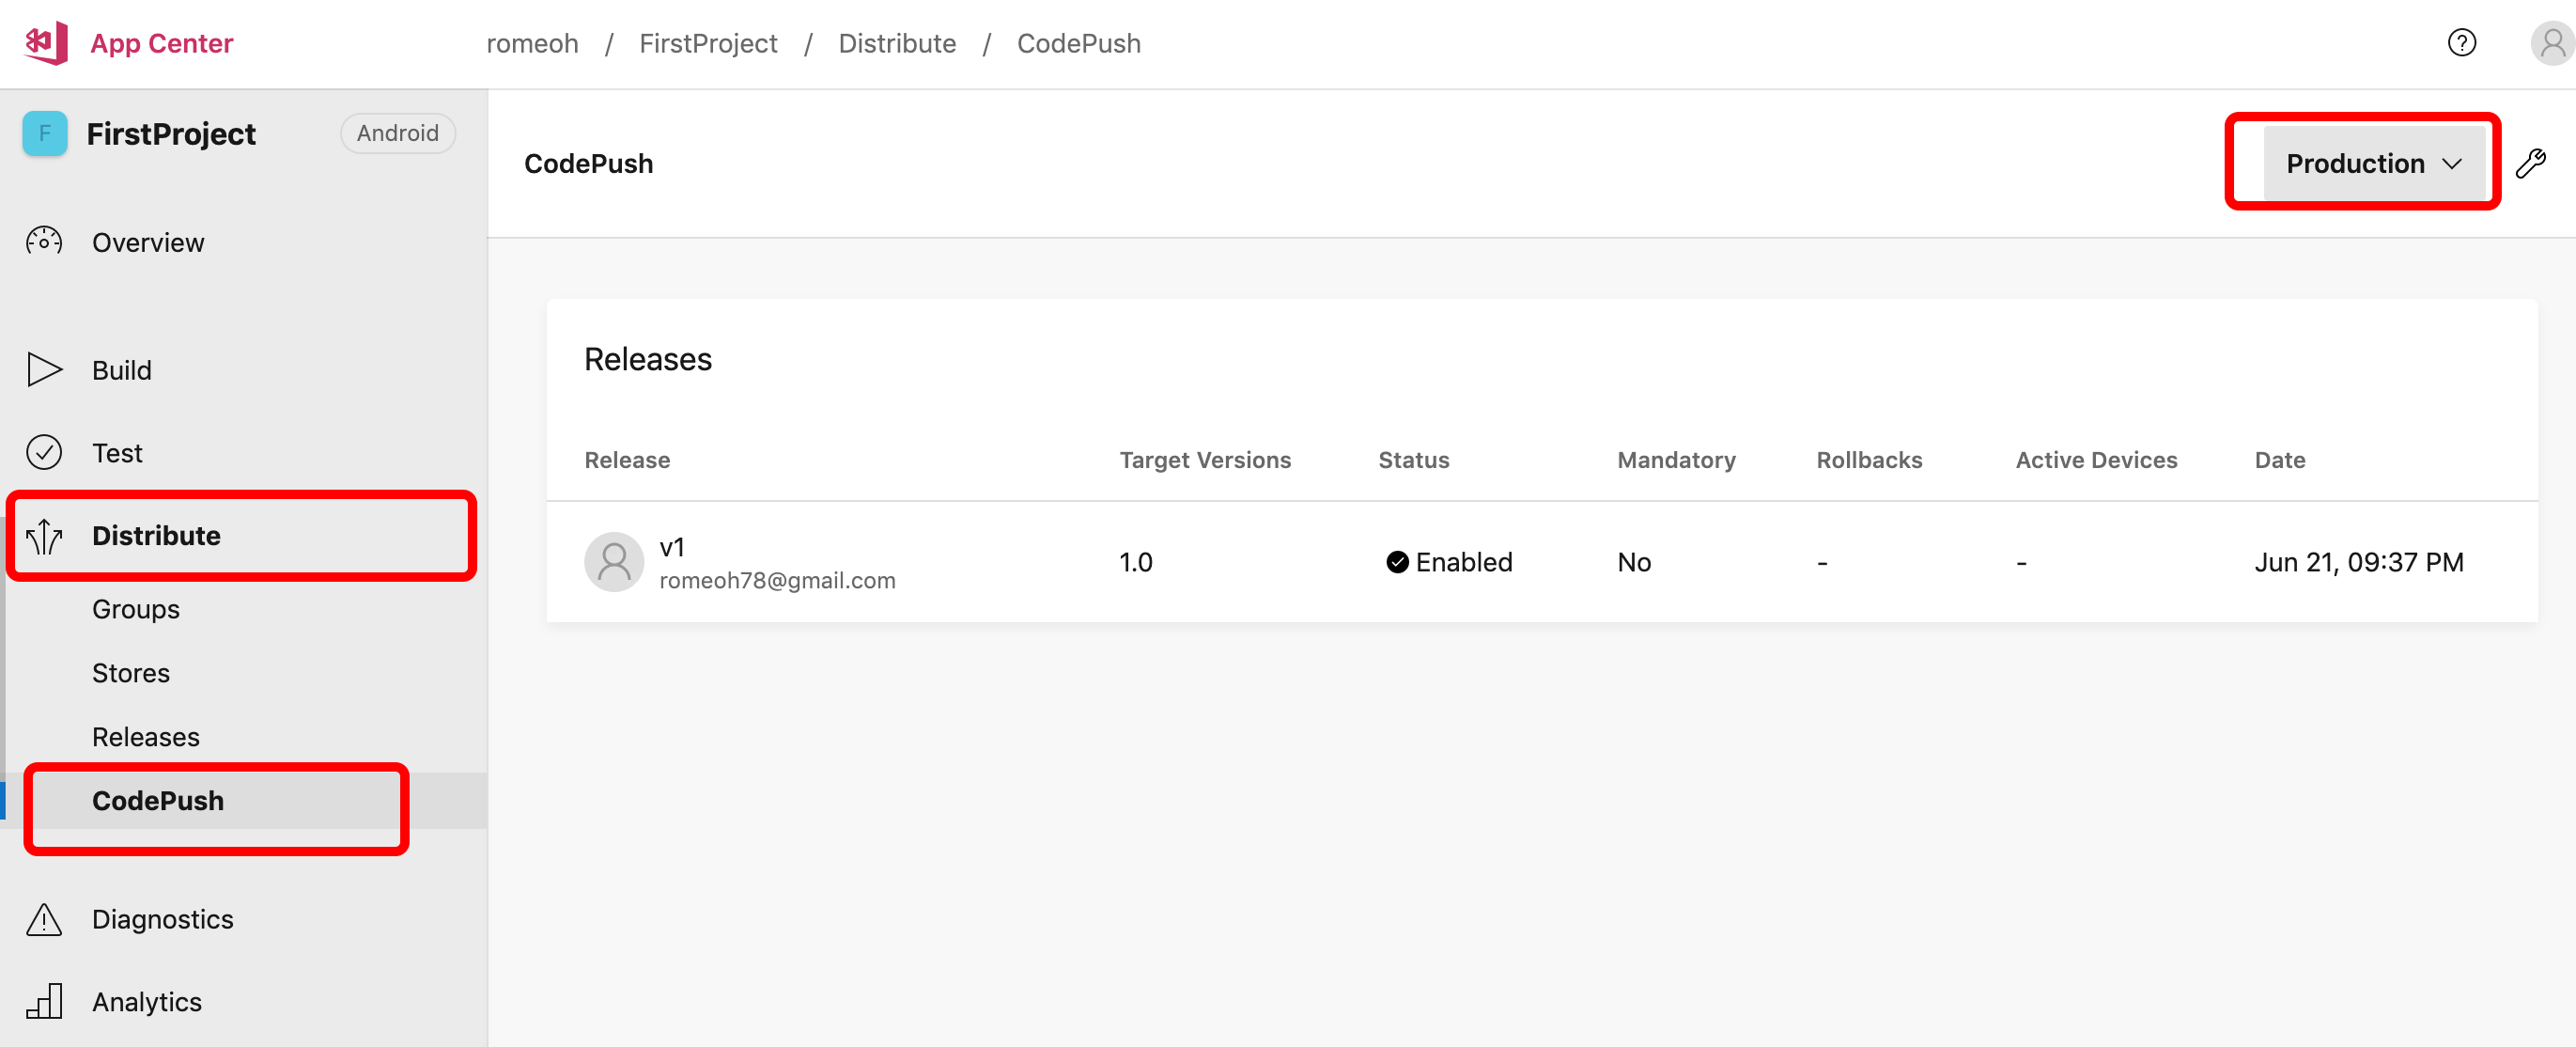This screenshot has width=2576, height=1047.
Task: Collapse the Distribute sidebar section
Action: pos(156,536)
